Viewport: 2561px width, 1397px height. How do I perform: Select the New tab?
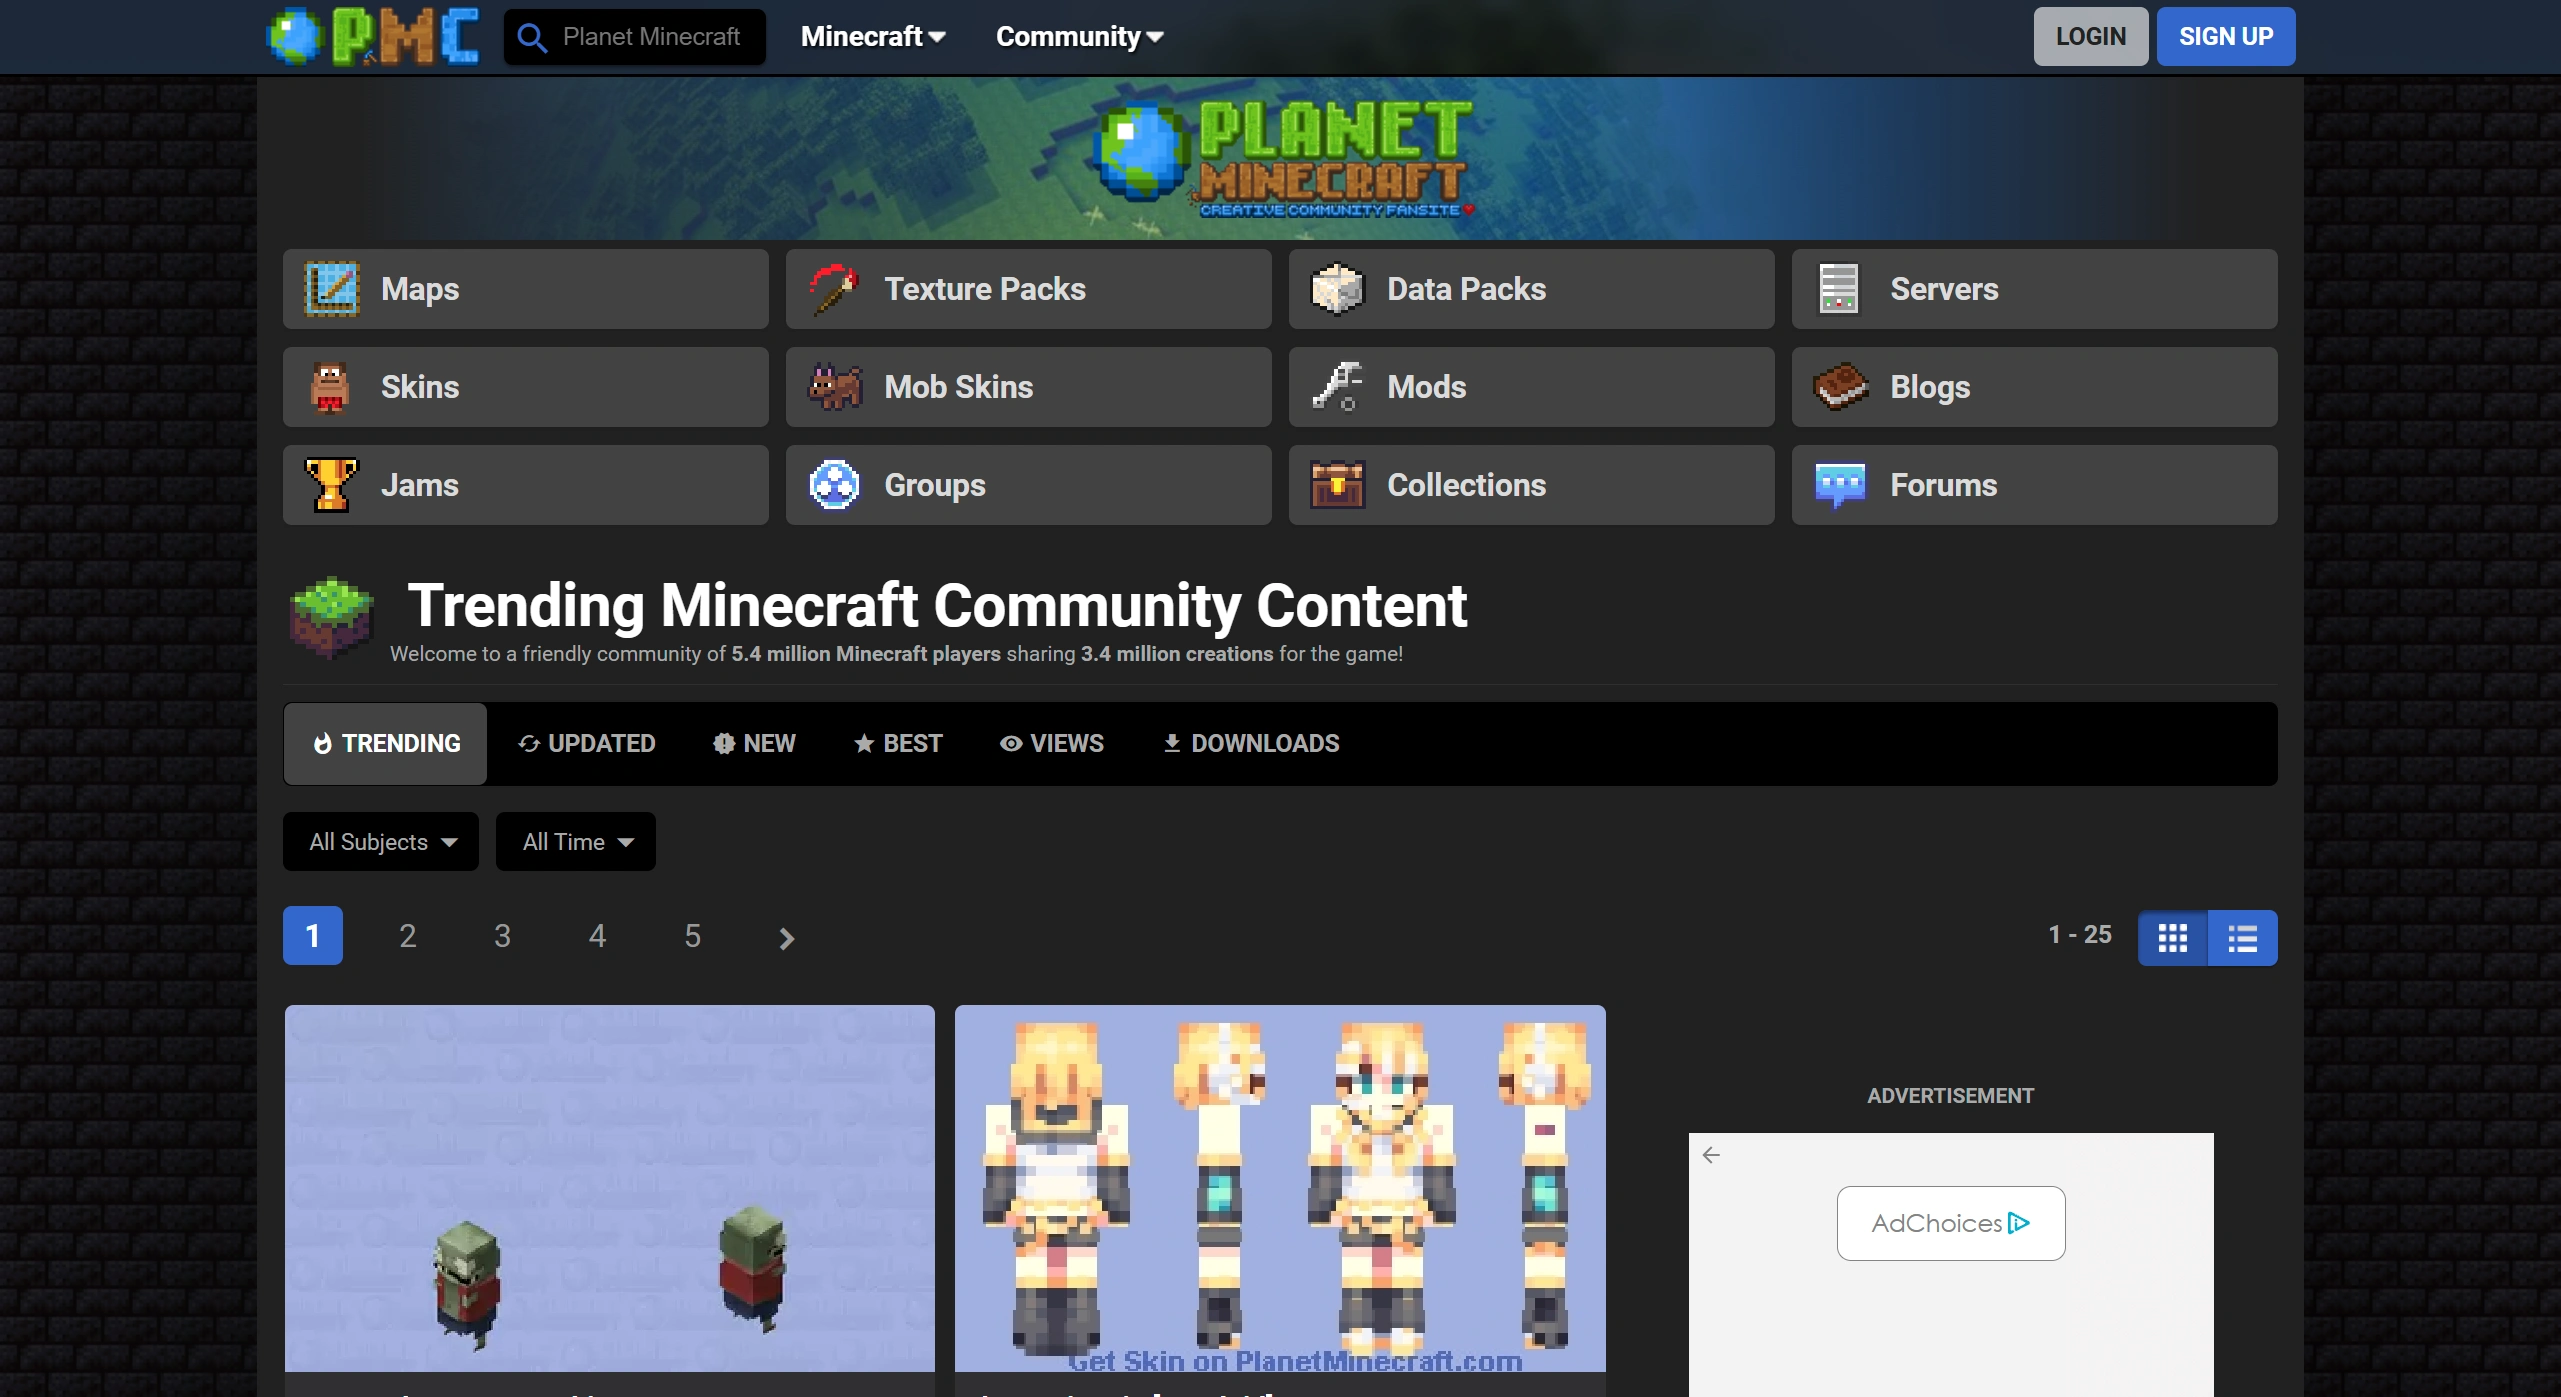click(754, 744)
